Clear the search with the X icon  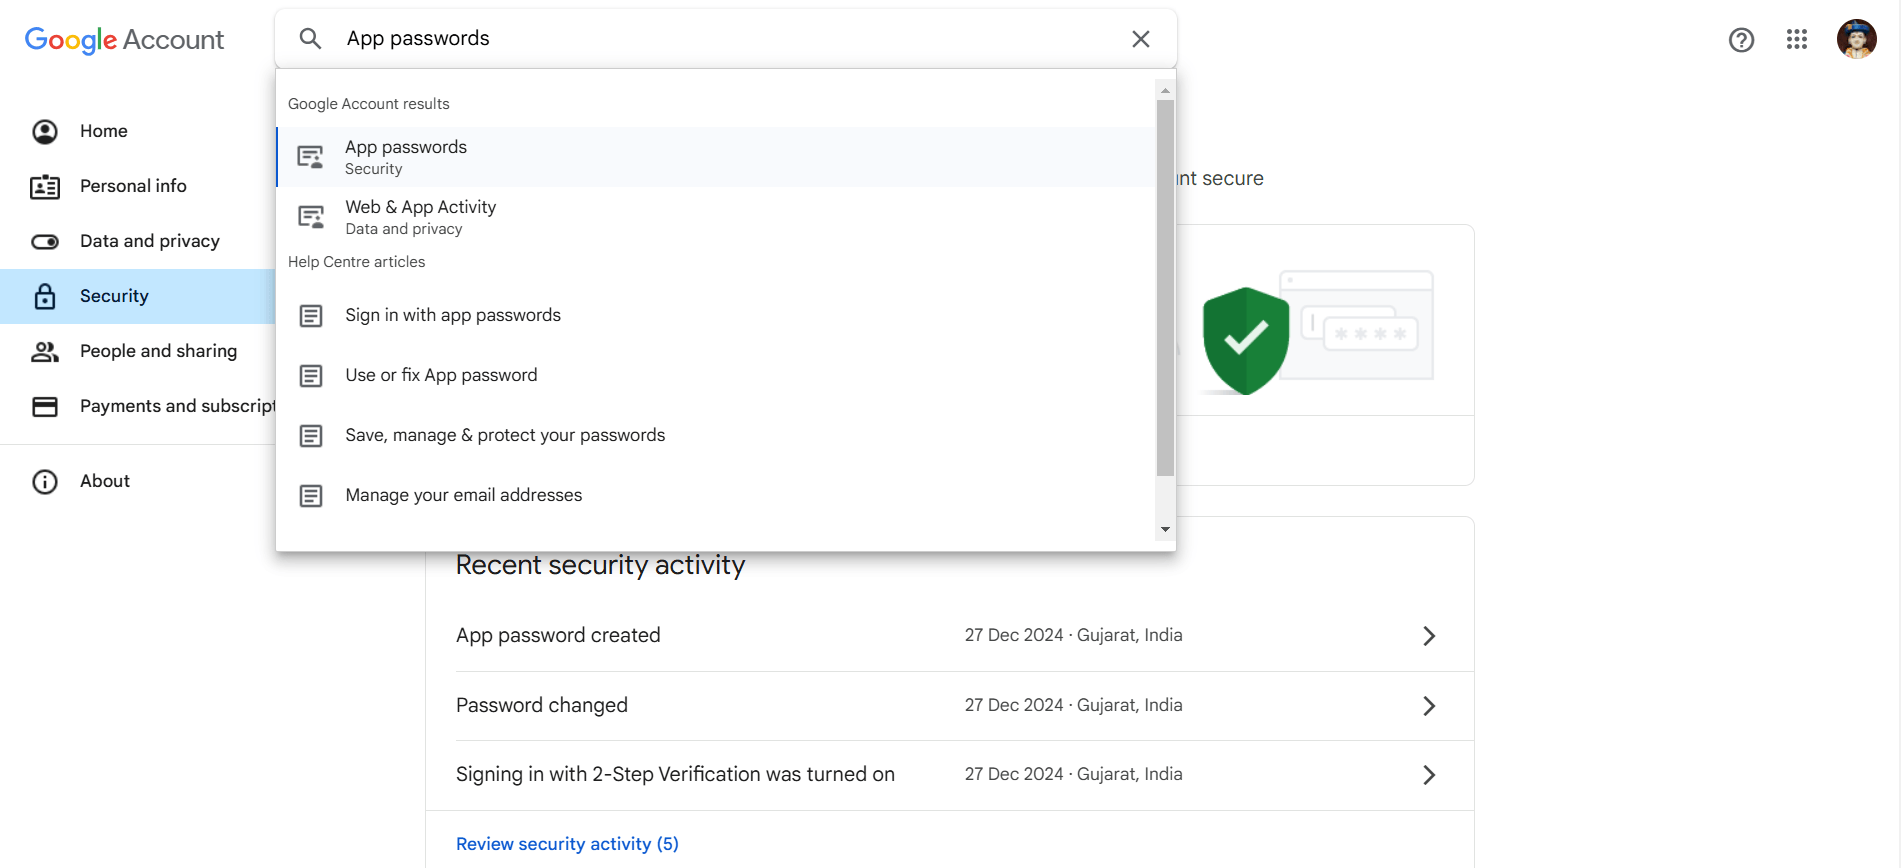1140,38
